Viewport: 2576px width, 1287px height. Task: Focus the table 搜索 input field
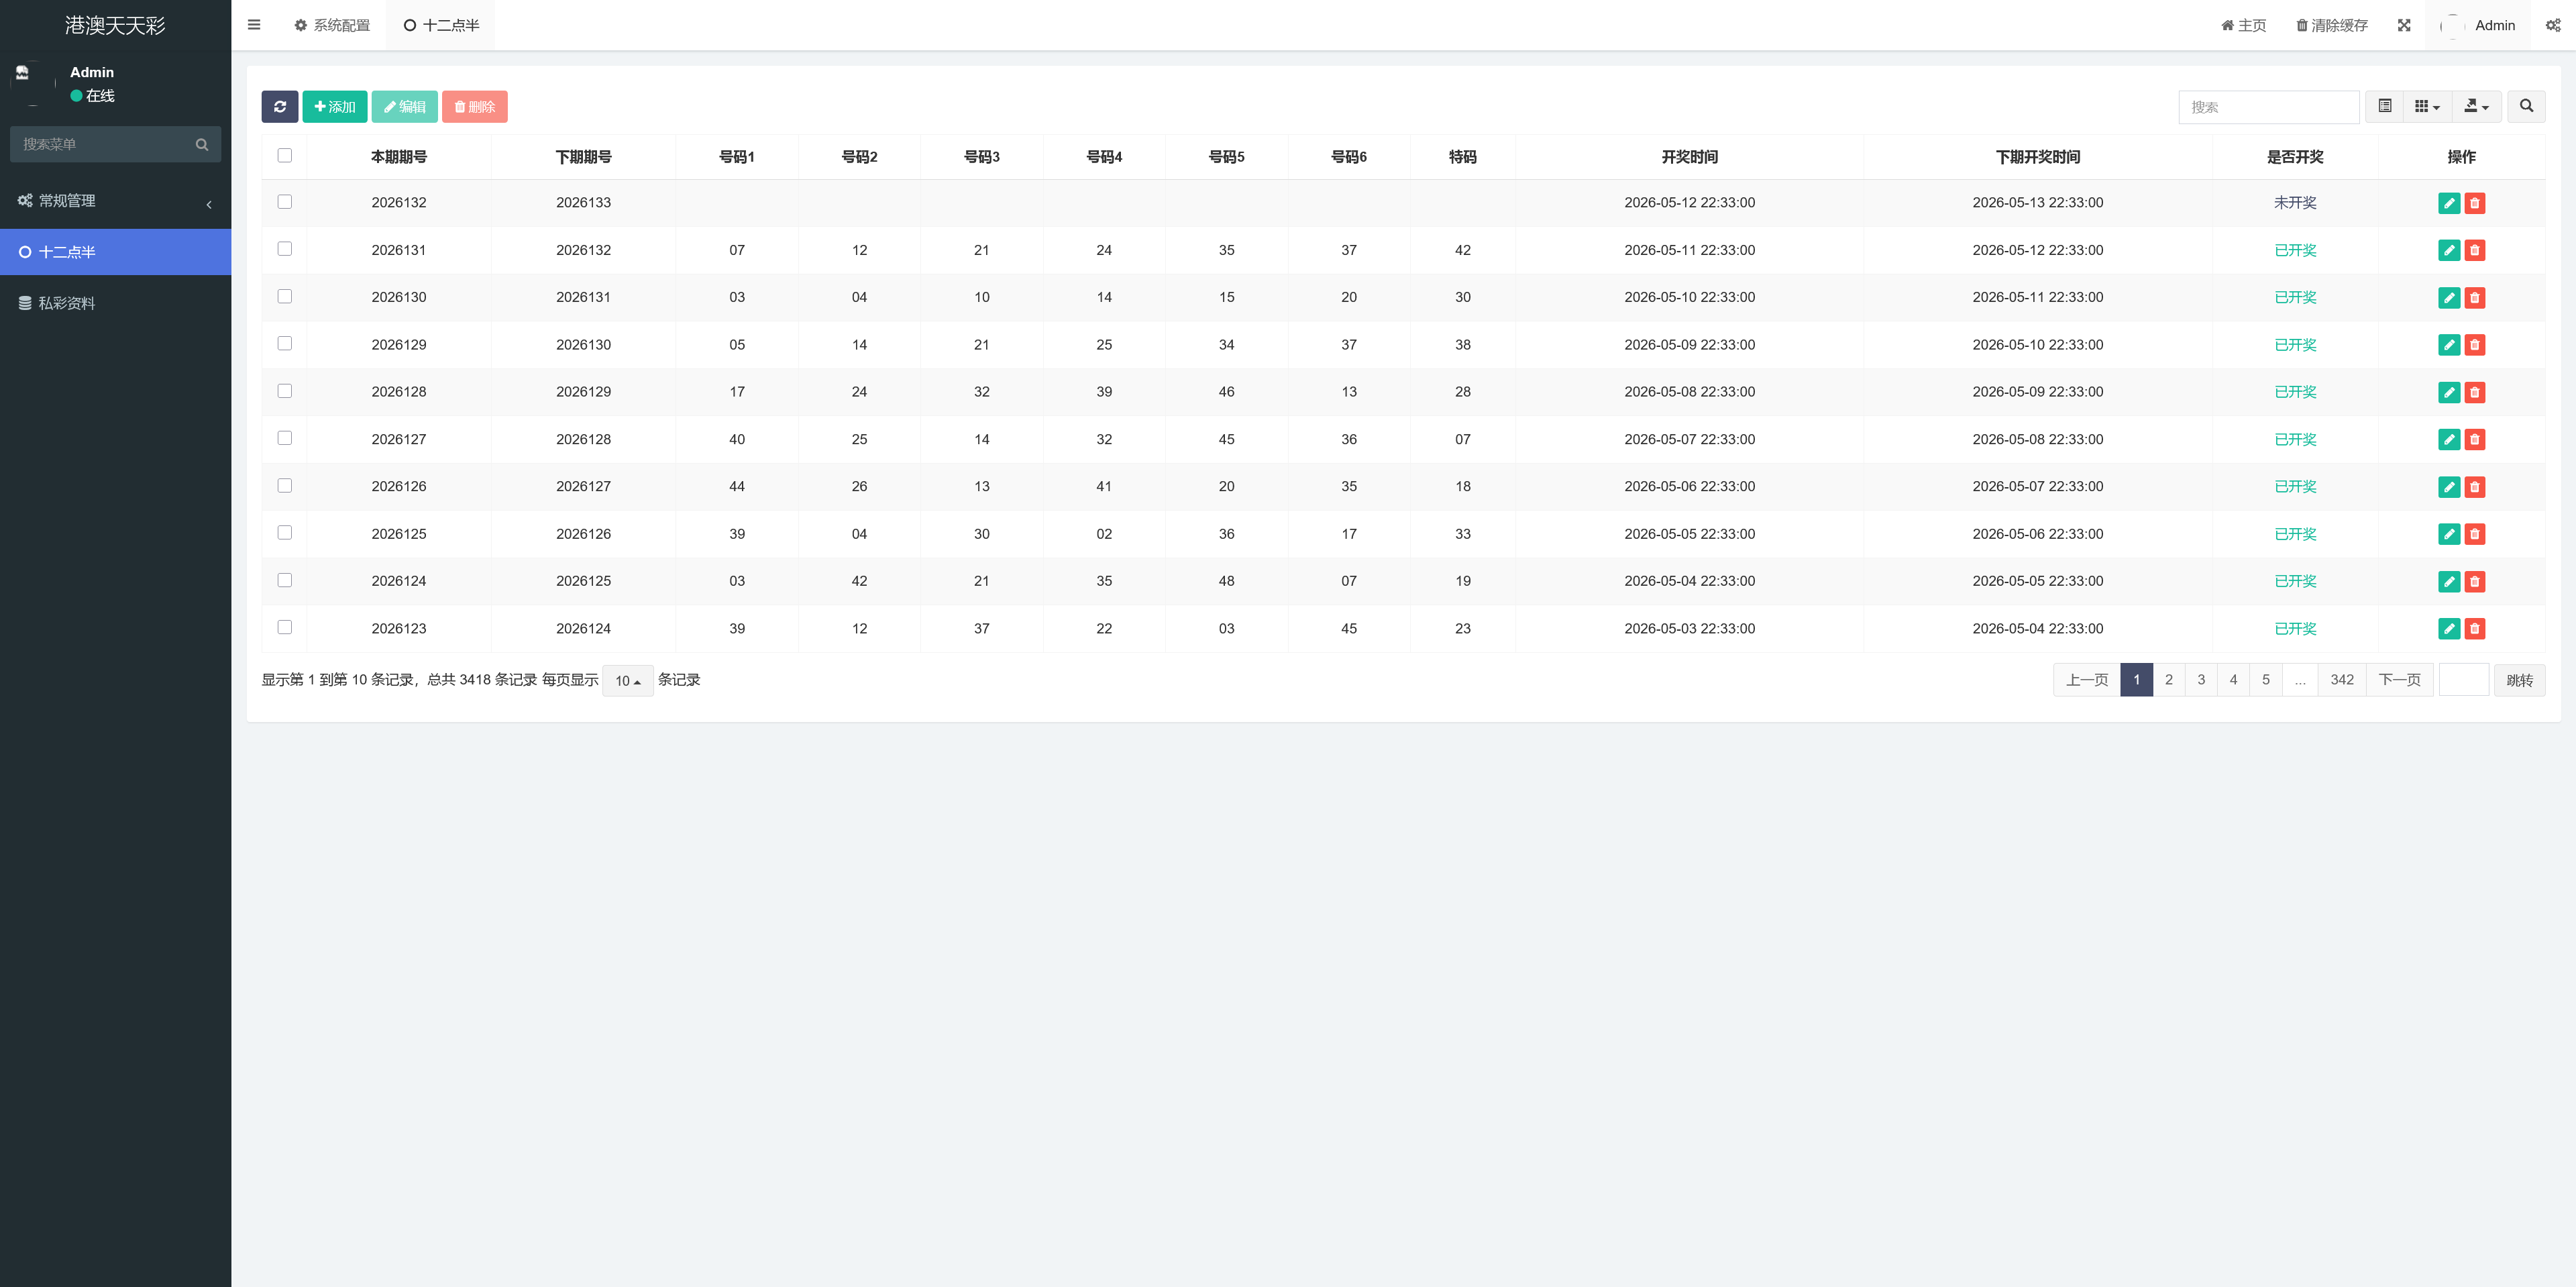(x=2268, y=107)
